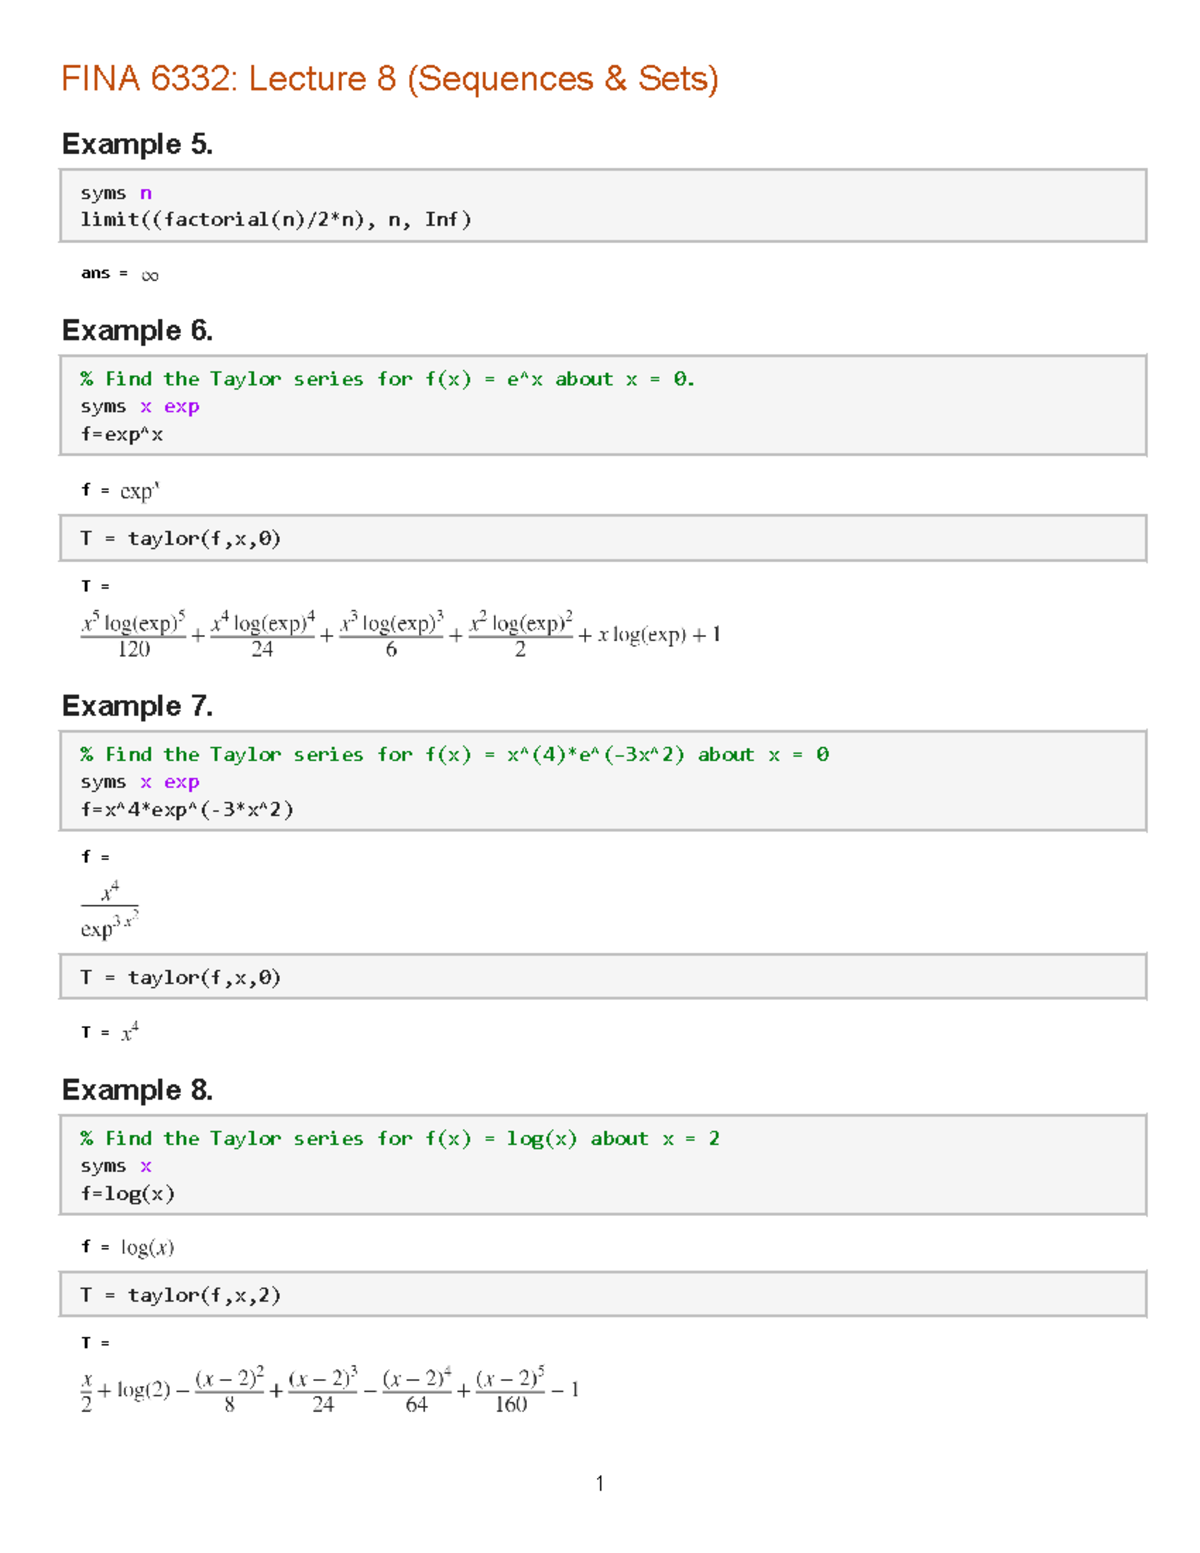Click the f=exp^x code line
Image resolution: width=1200 pixels, height=1553 pixels.
pyautogui.click(x=122, y=435)
